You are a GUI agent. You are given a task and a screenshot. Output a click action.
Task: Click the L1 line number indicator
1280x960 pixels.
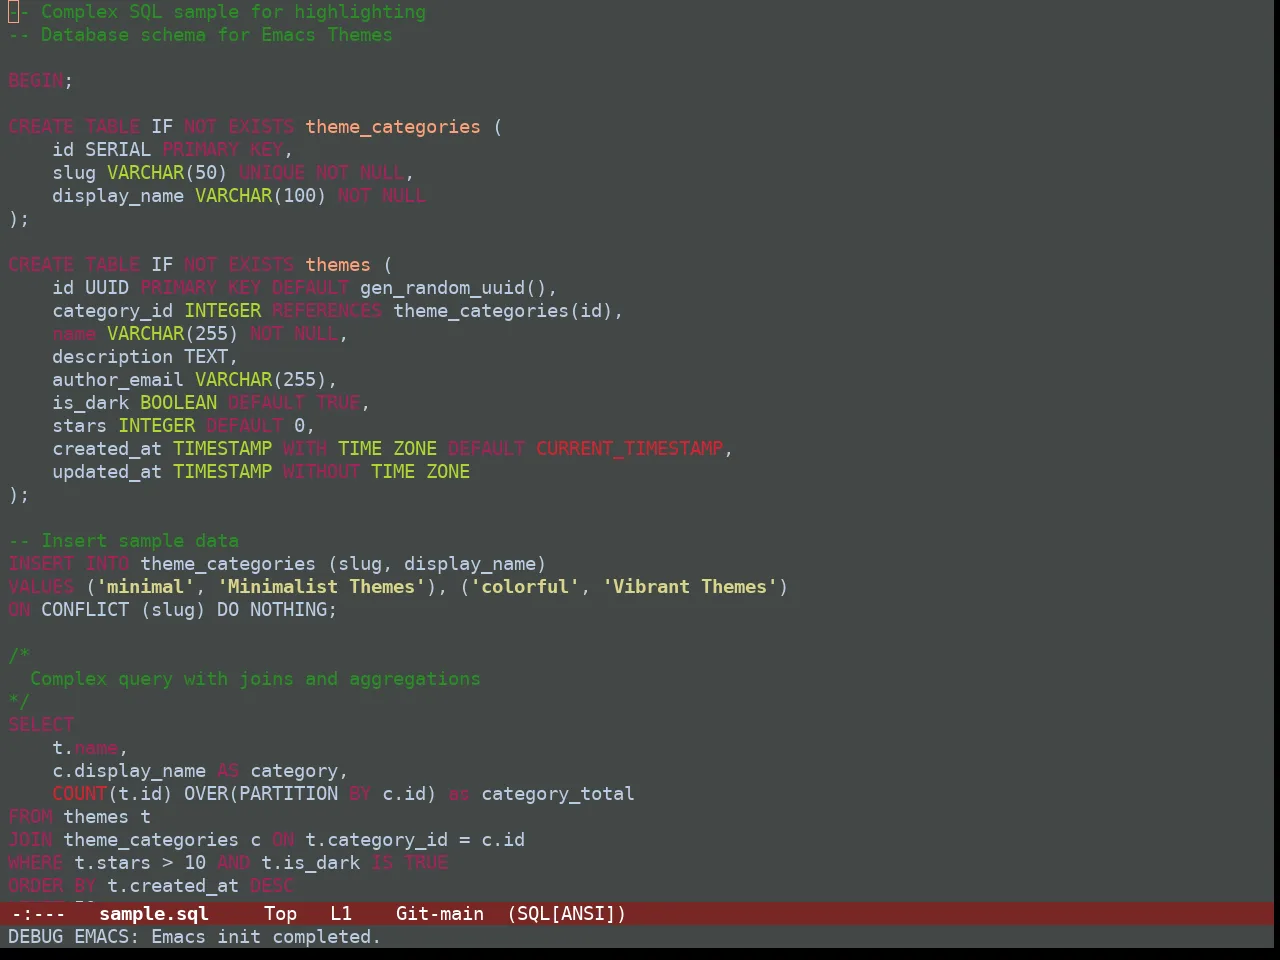(341, 913)
